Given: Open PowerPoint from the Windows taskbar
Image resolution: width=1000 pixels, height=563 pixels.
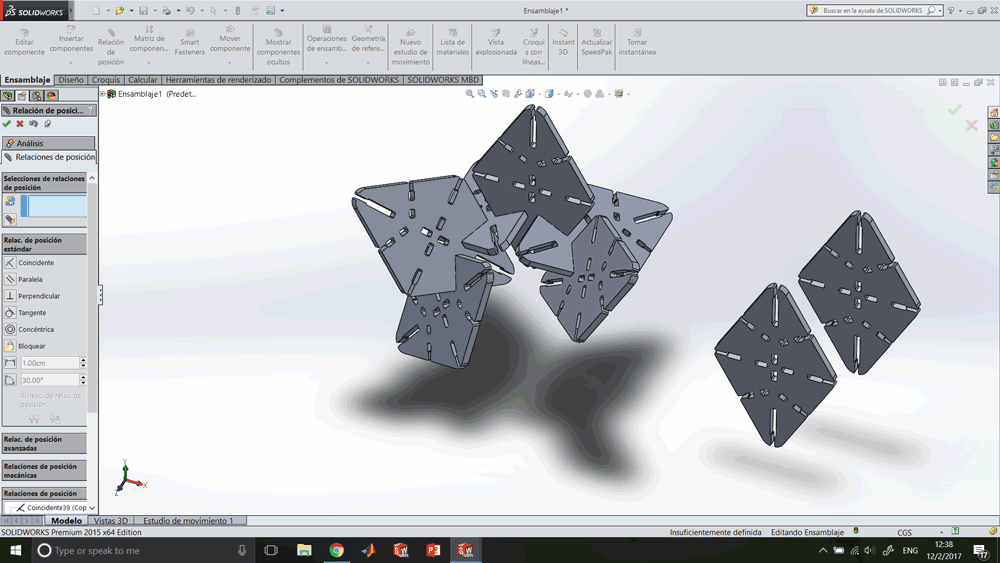Looking at the screenshot, I should point(433,550).
